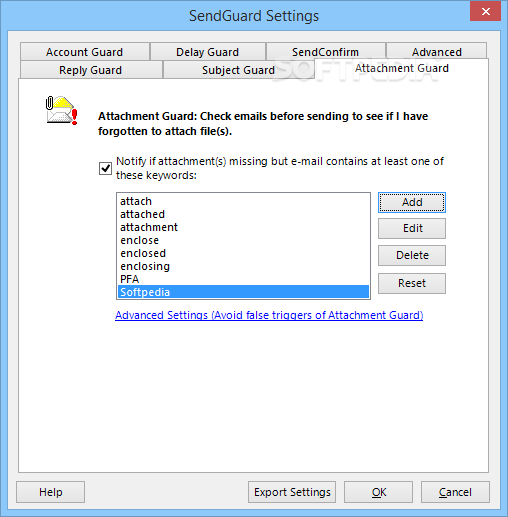Select the keyword "enclosed"
This screenshot has width=508, height=517.
(243, 253)
